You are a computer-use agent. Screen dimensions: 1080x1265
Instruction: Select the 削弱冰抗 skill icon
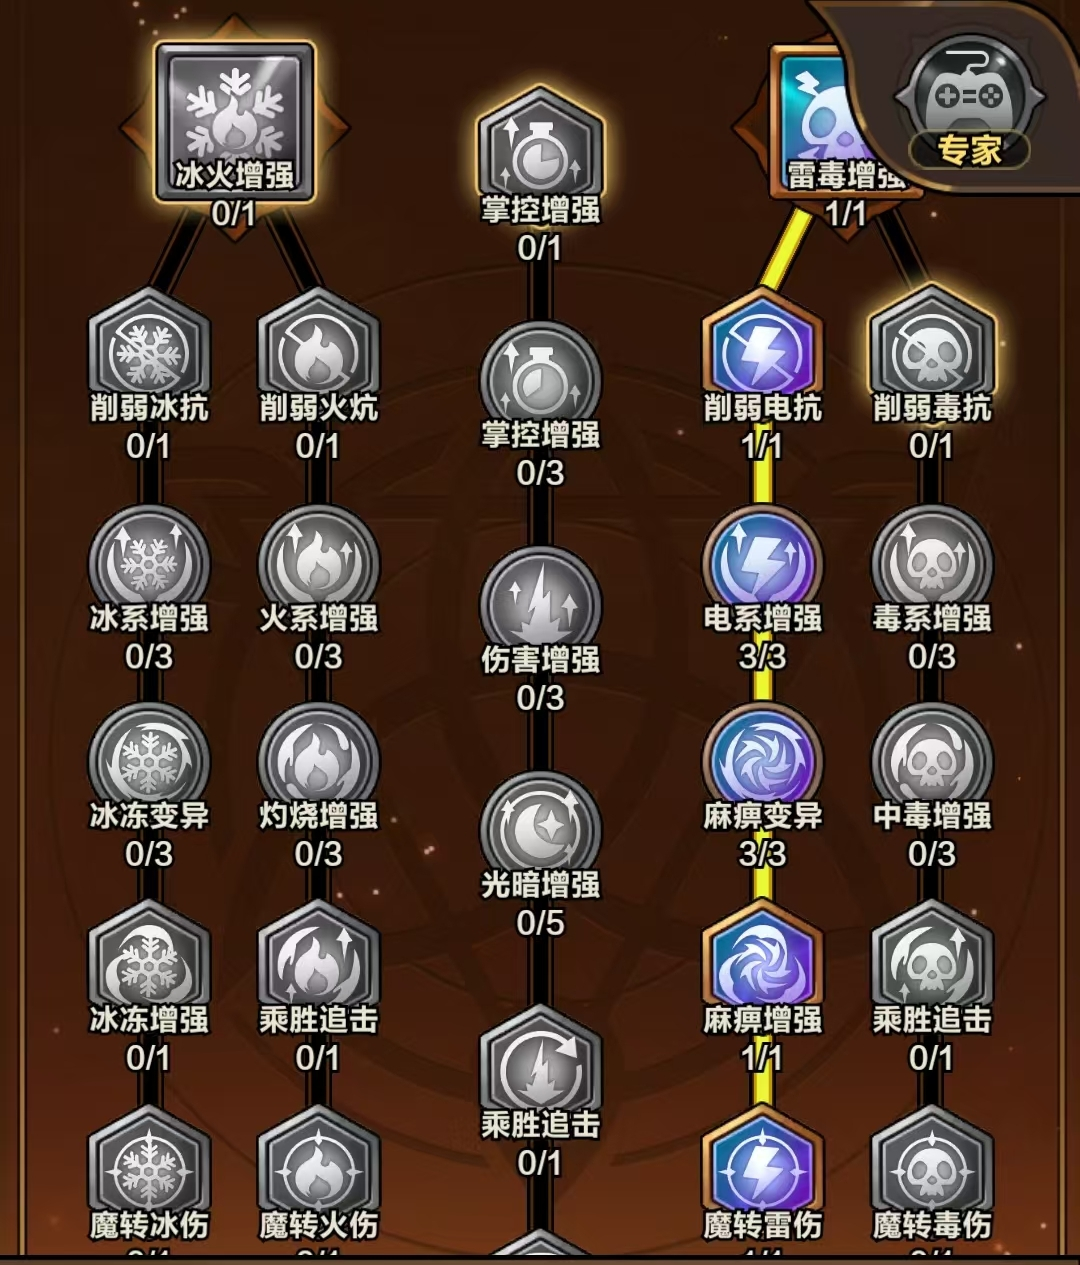[149, 348]
